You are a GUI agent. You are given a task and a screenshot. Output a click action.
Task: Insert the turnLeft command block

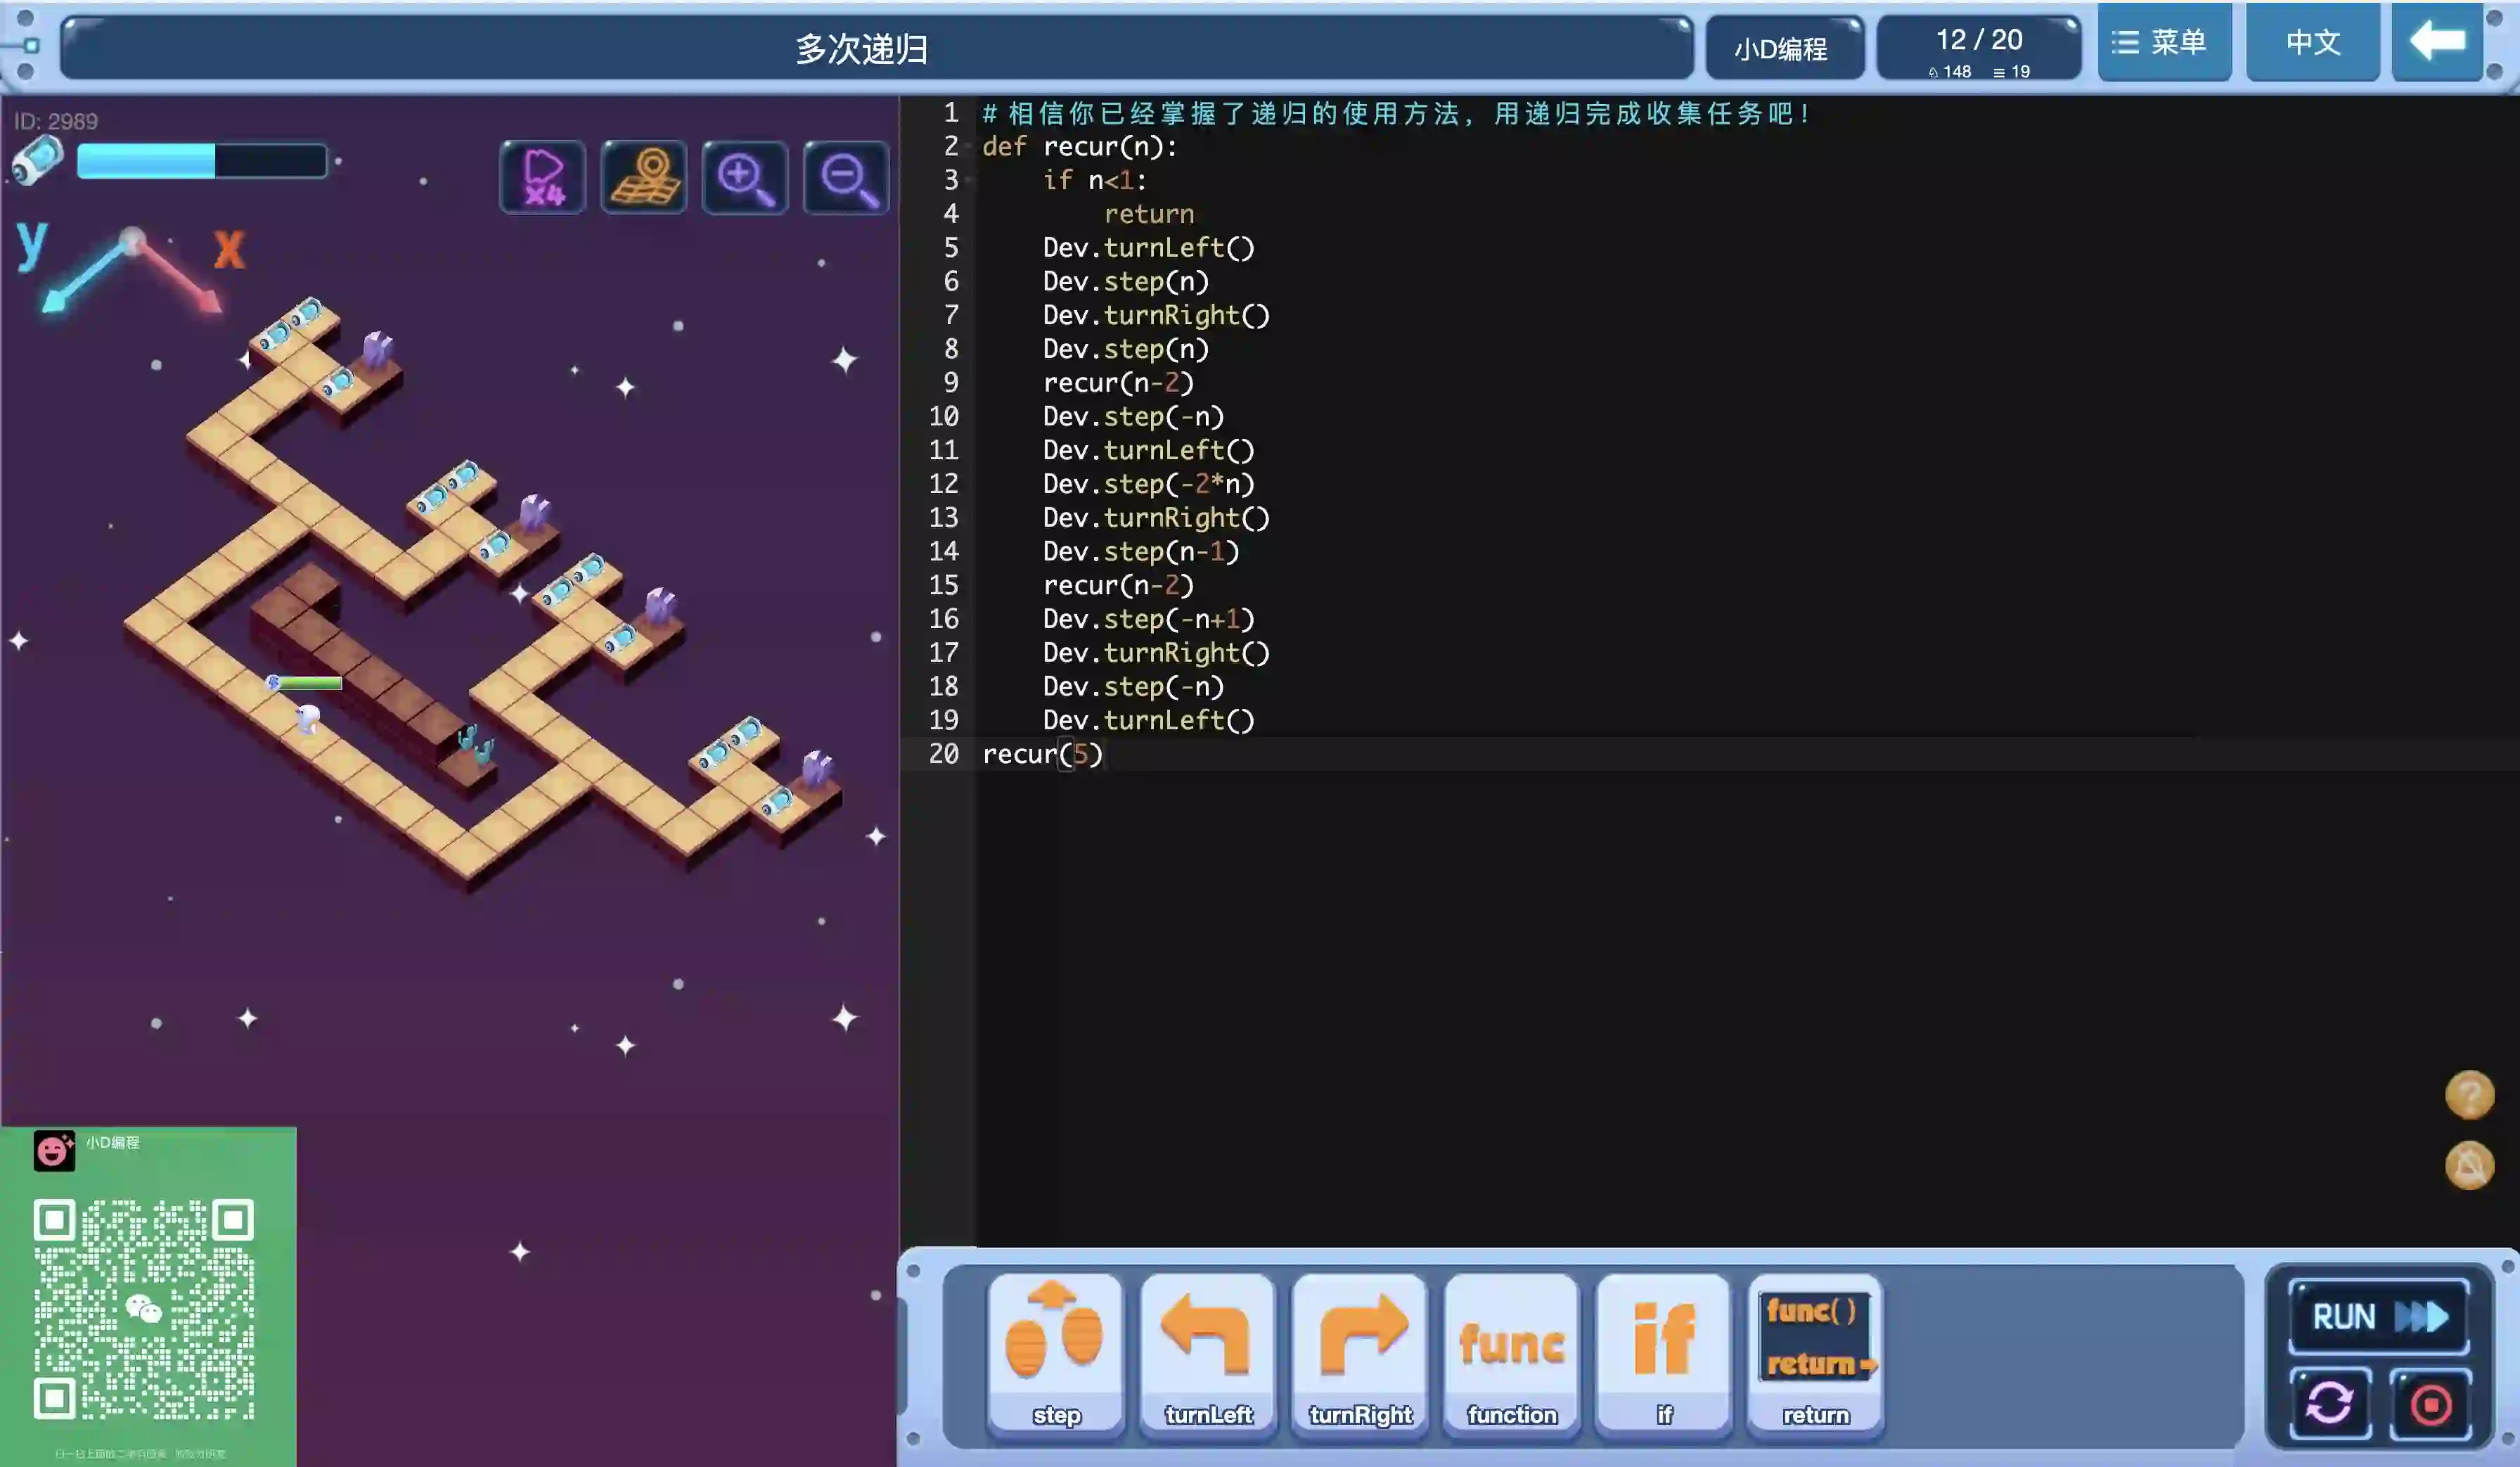tap(1207, 1352)
